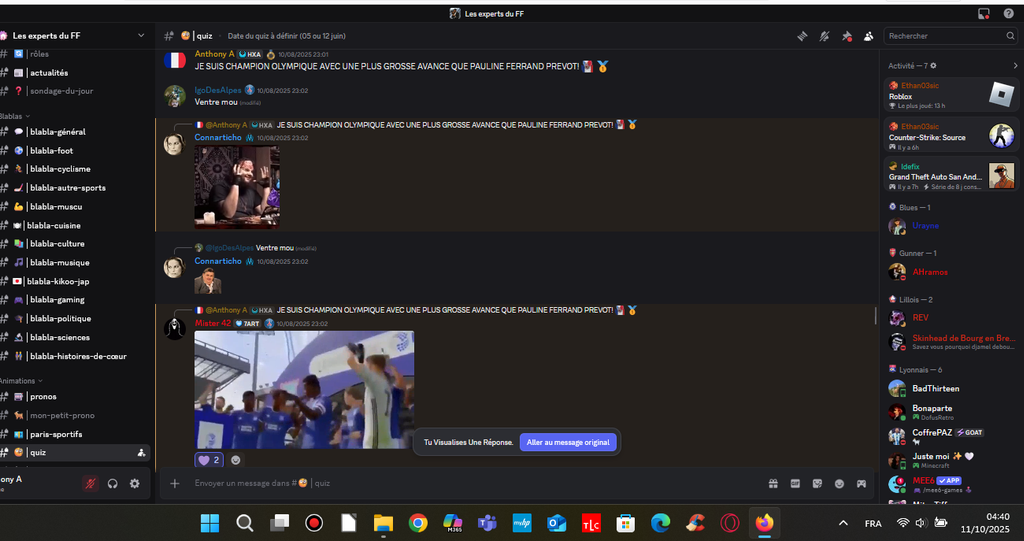Open the inbox icon in title bar
The image size is (1024, 541).
point(984,14)
